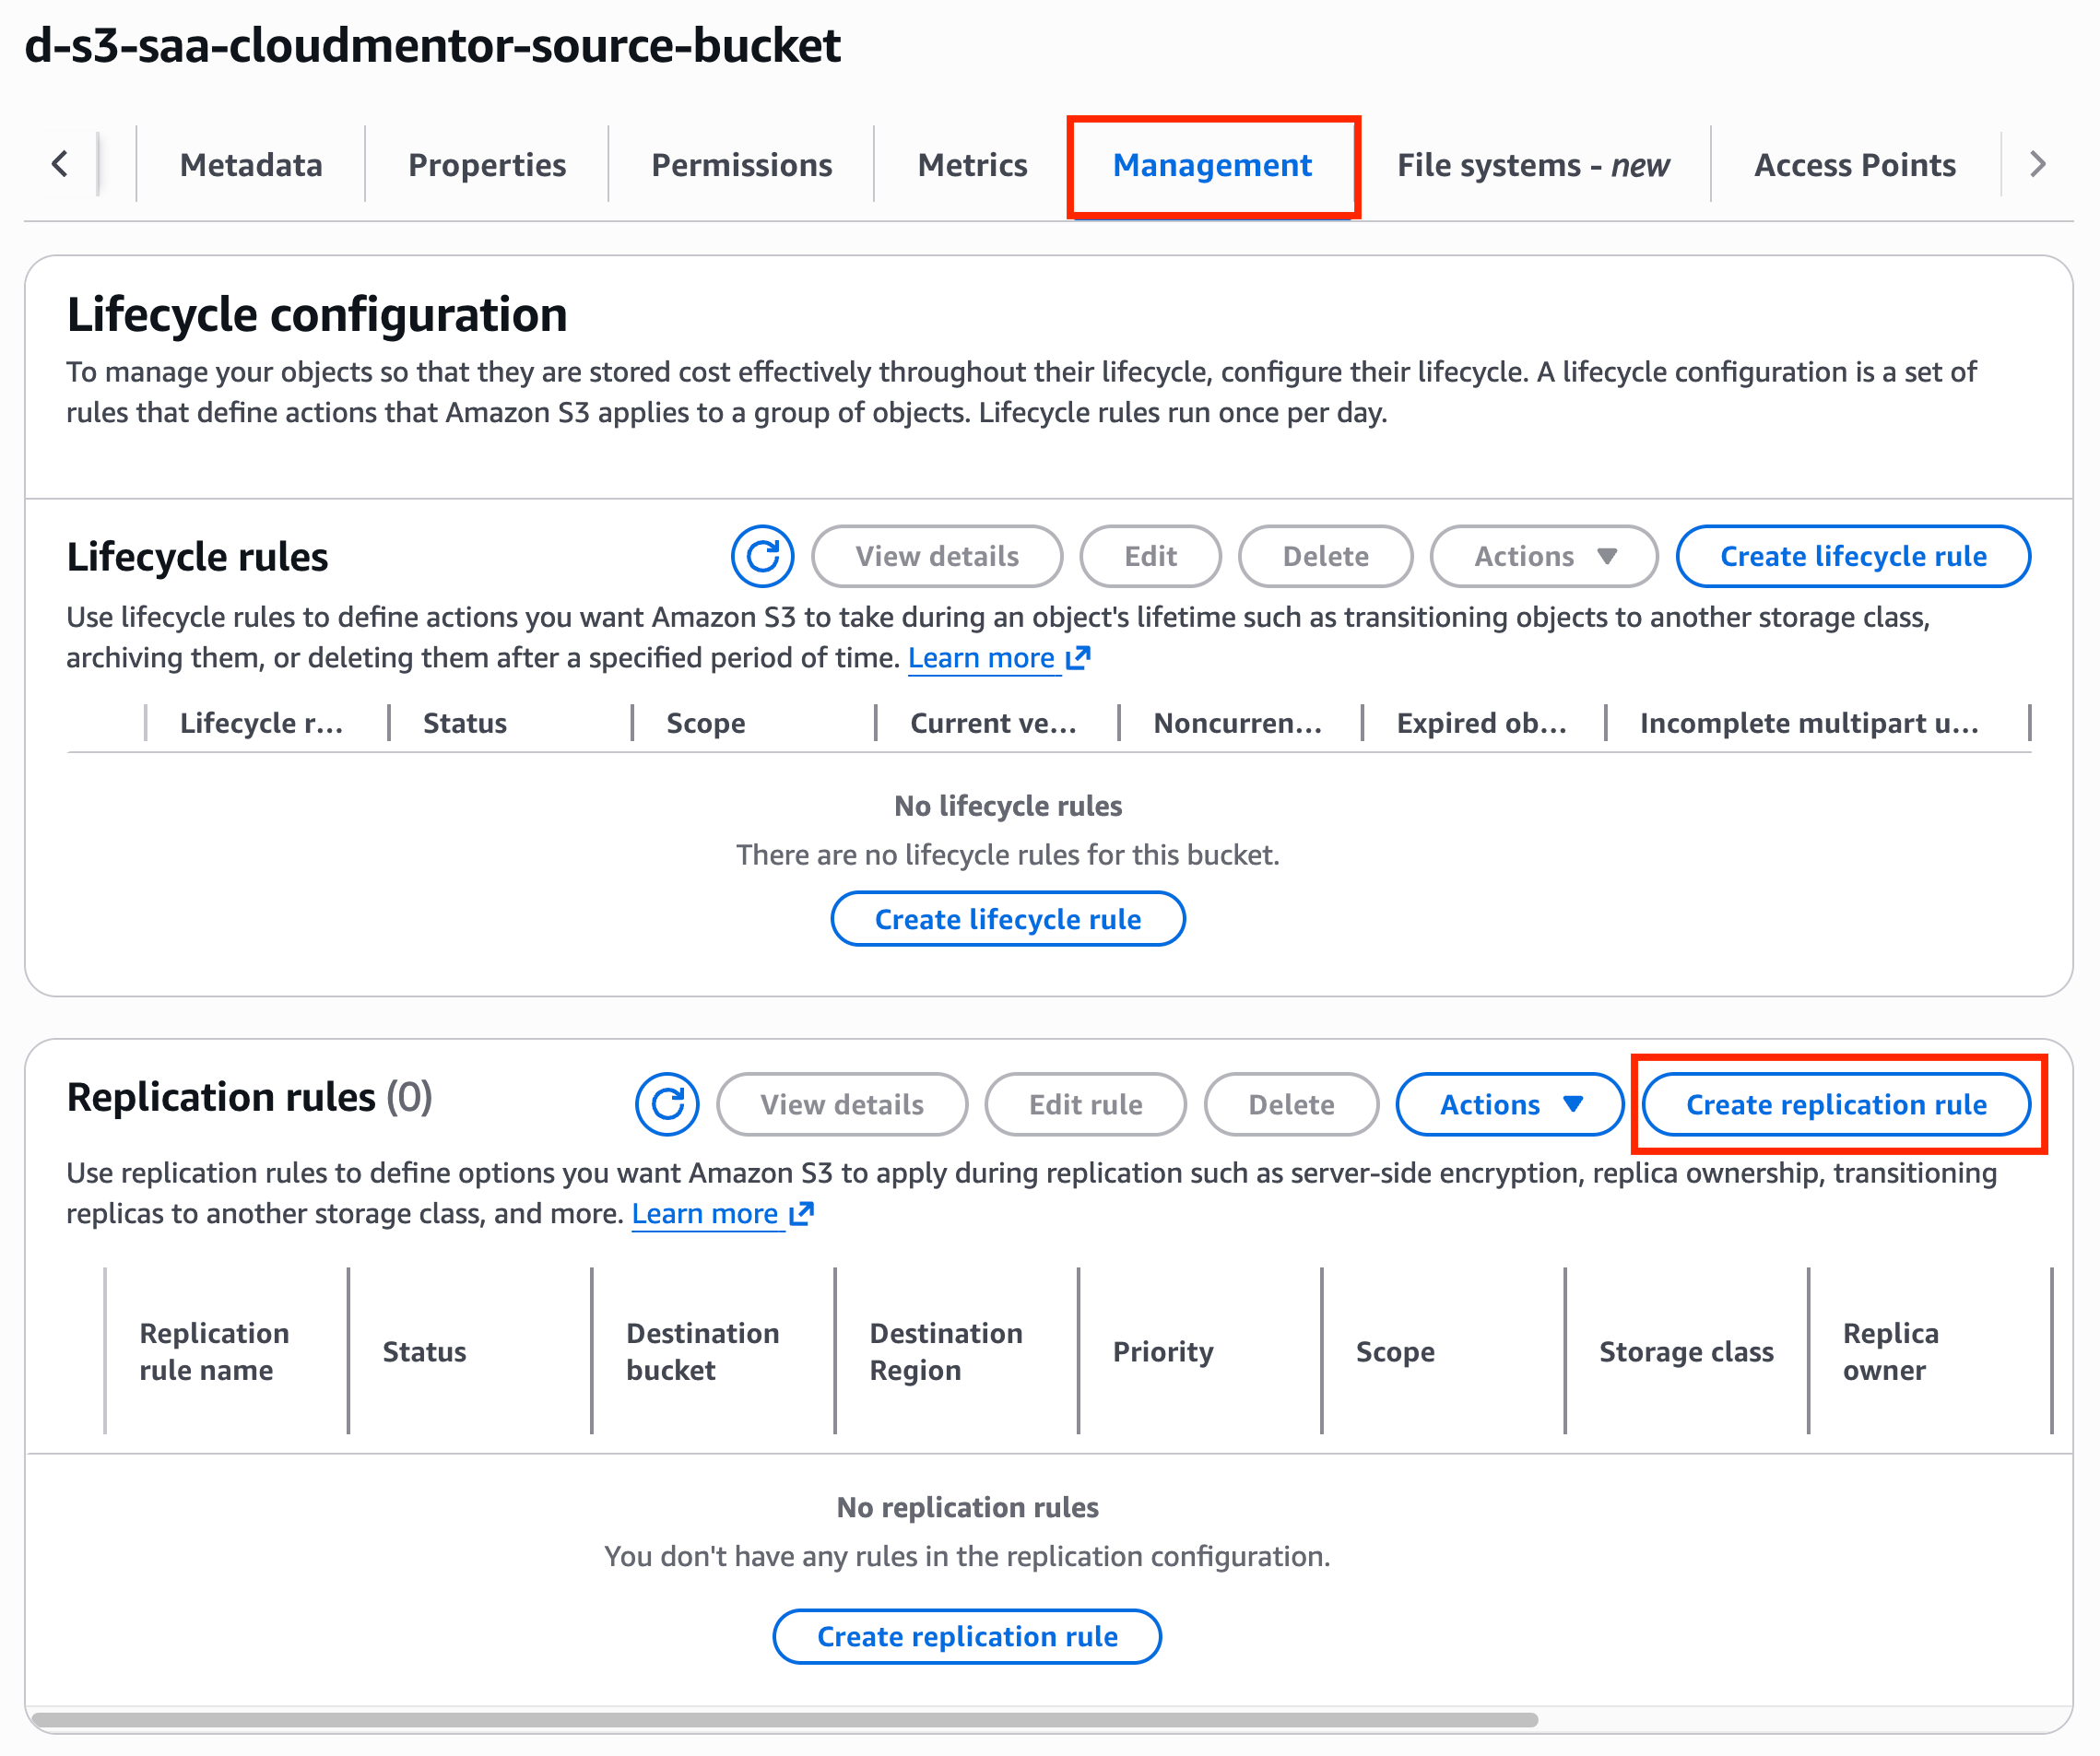This screenshot has width=2100, height=1756.
Task: Click Create replication rule in header
Action: 1836,1104
